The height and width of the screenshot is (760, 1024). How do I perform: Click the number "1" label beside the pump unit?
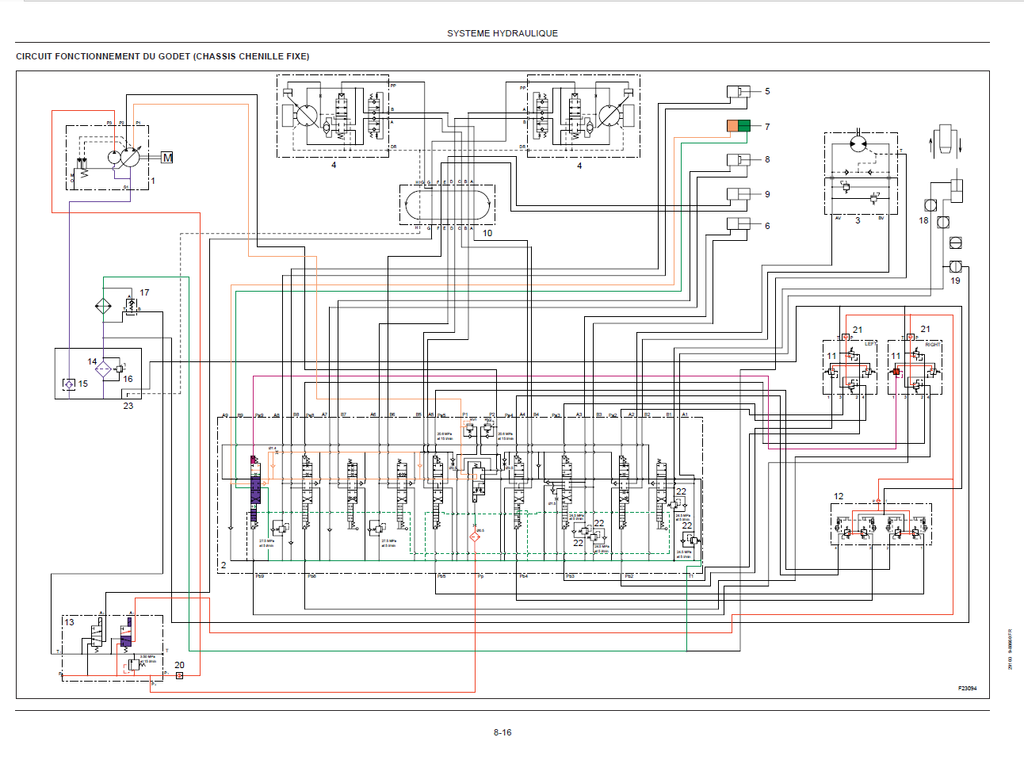153,181
